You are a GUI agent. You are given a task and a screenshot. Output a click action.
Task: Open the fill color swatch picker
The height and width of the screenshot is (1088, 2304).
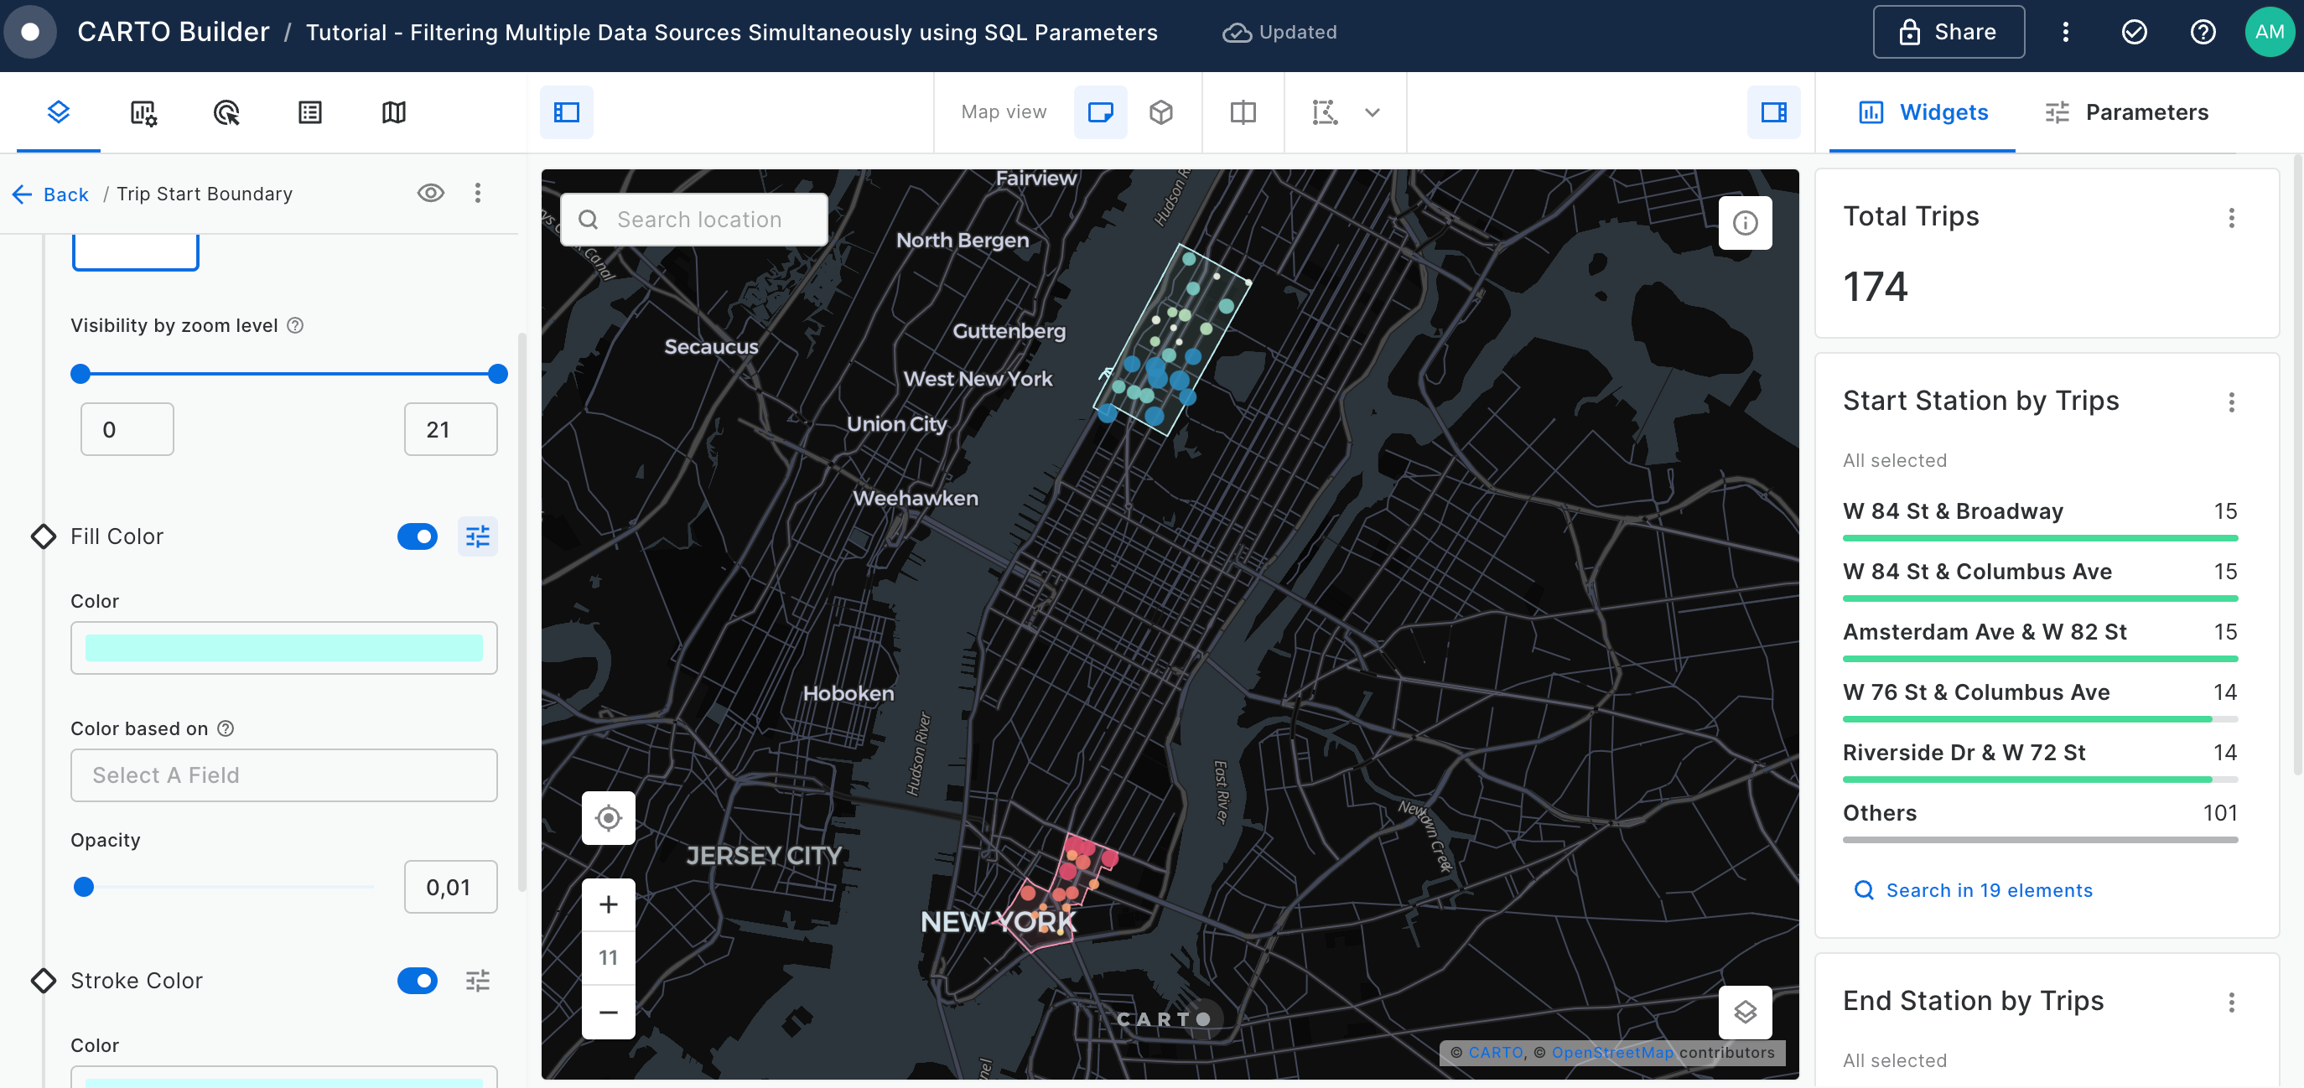point(284,648)
